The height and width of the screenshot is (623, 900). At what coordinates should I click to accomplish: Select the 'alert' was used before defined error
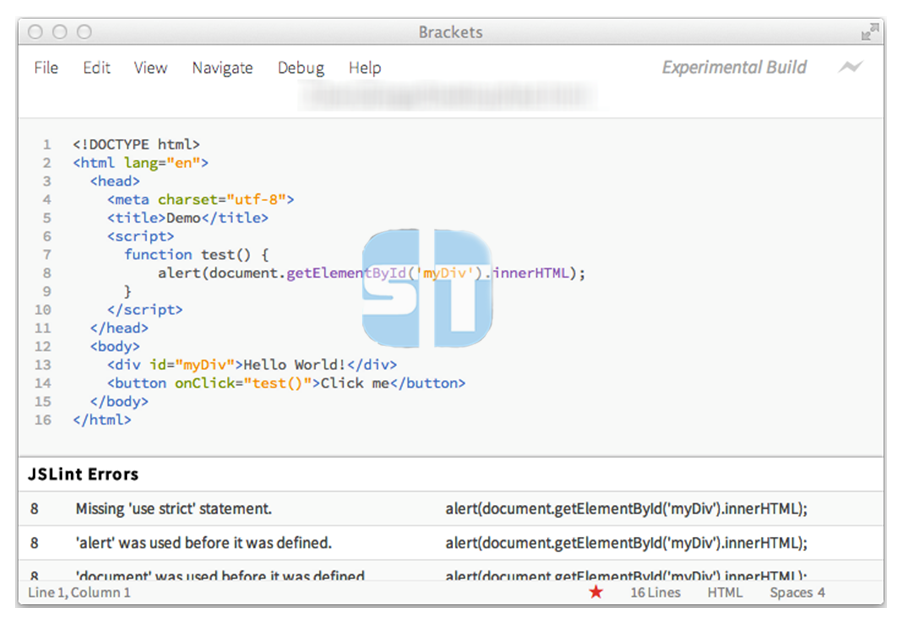pos(451,543)
